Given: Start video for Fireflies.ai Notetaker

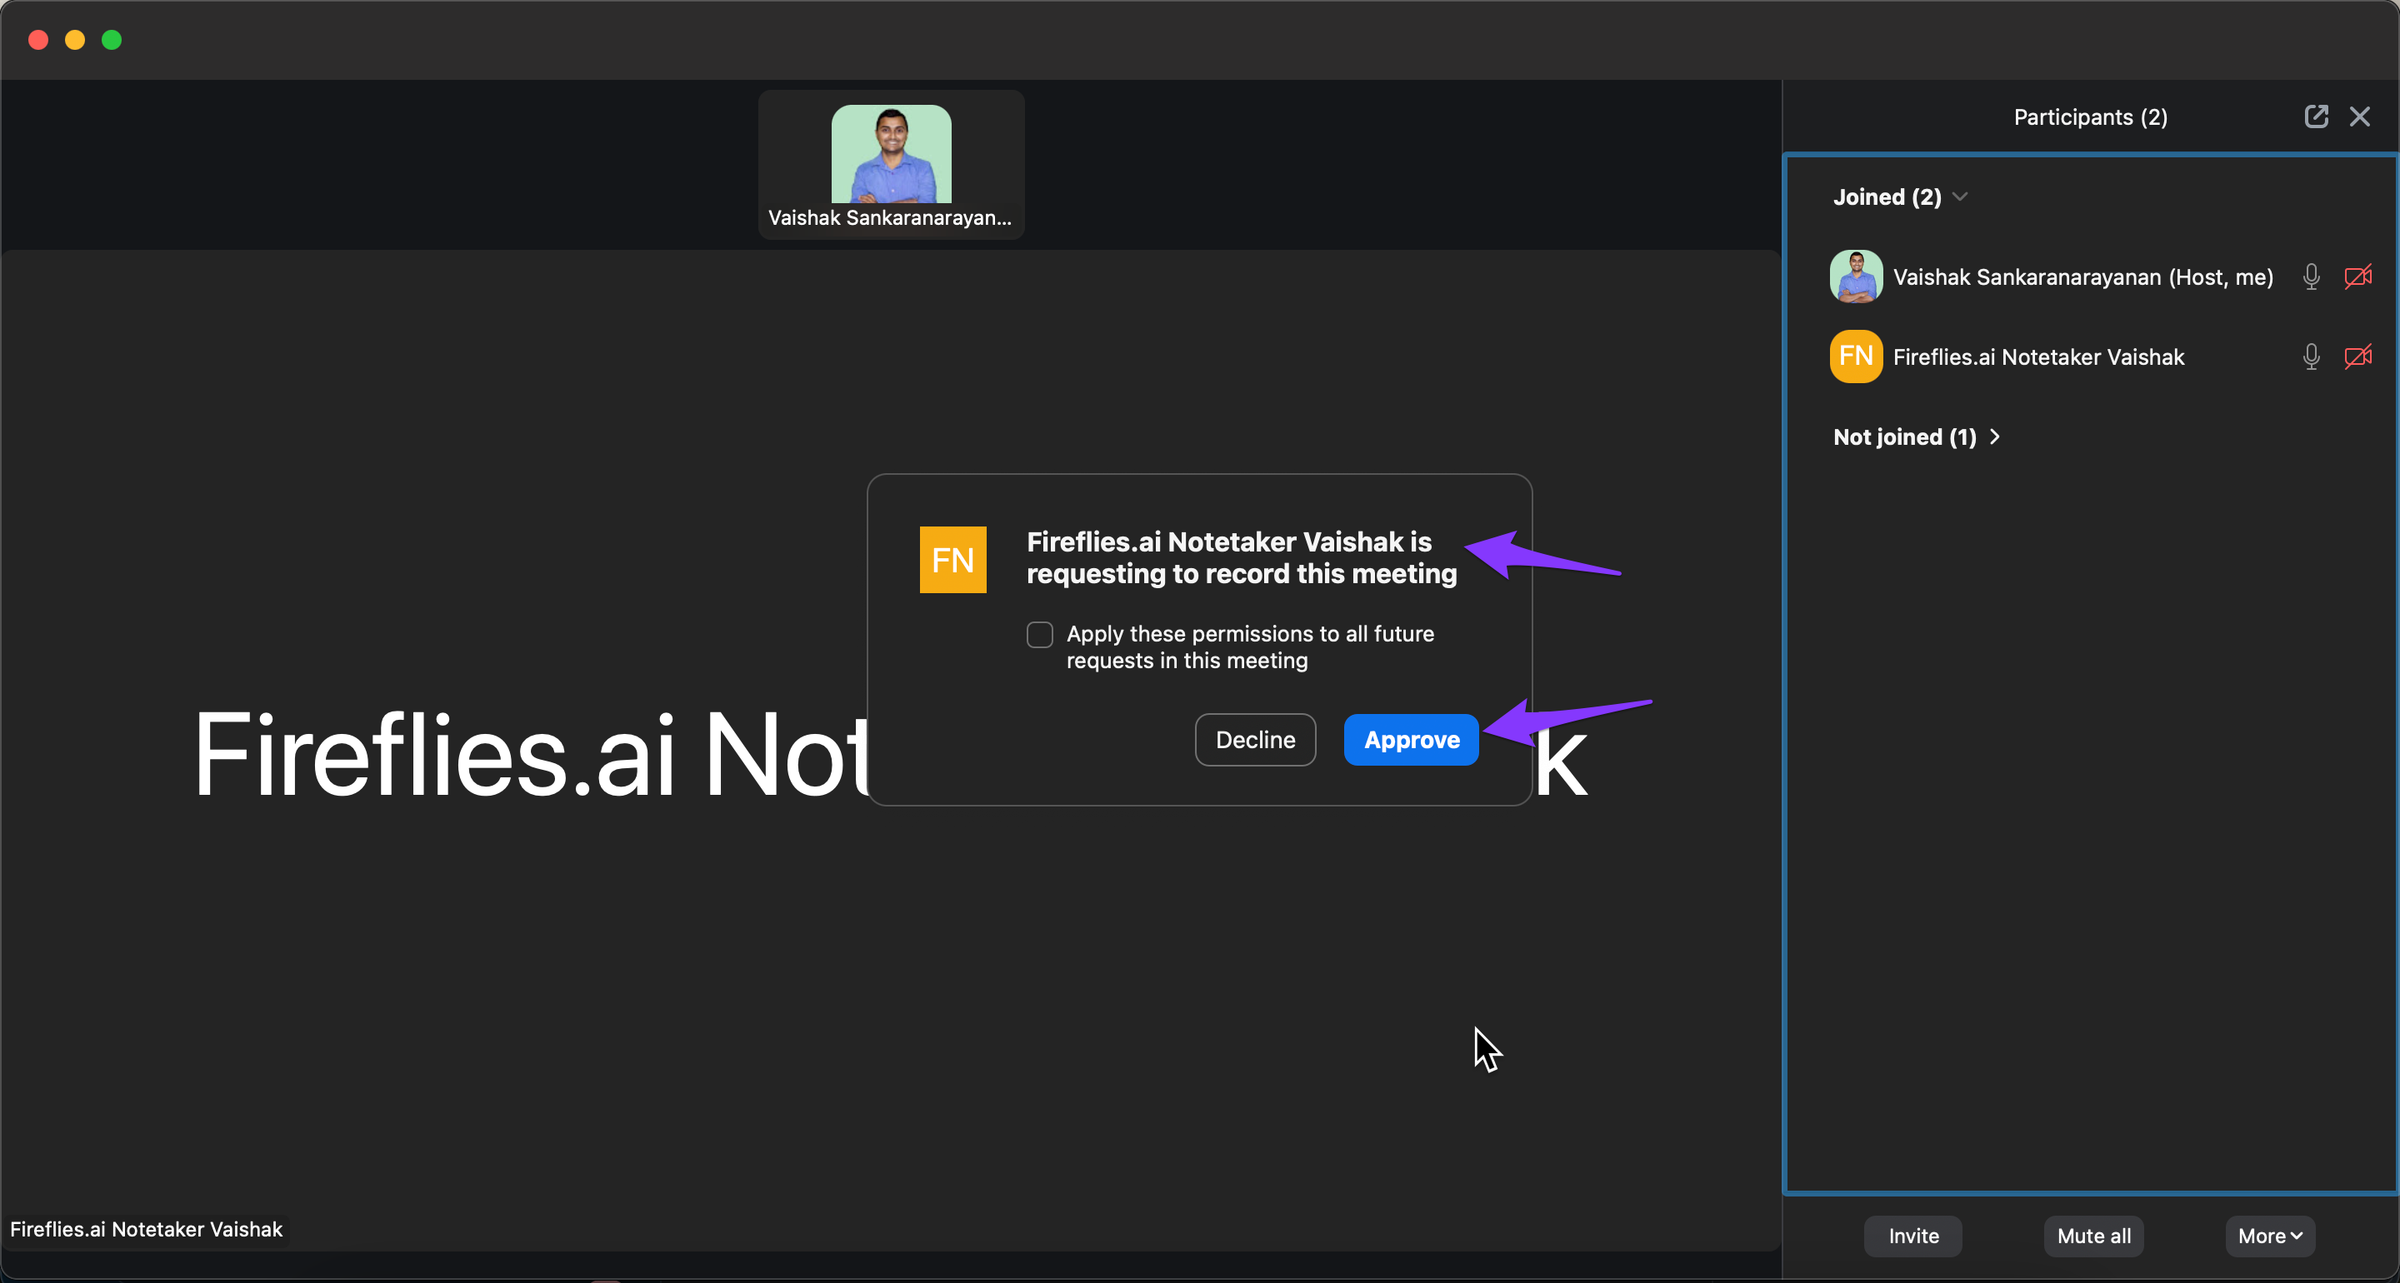Looking at the screenshot, I should click(2358, 356).
